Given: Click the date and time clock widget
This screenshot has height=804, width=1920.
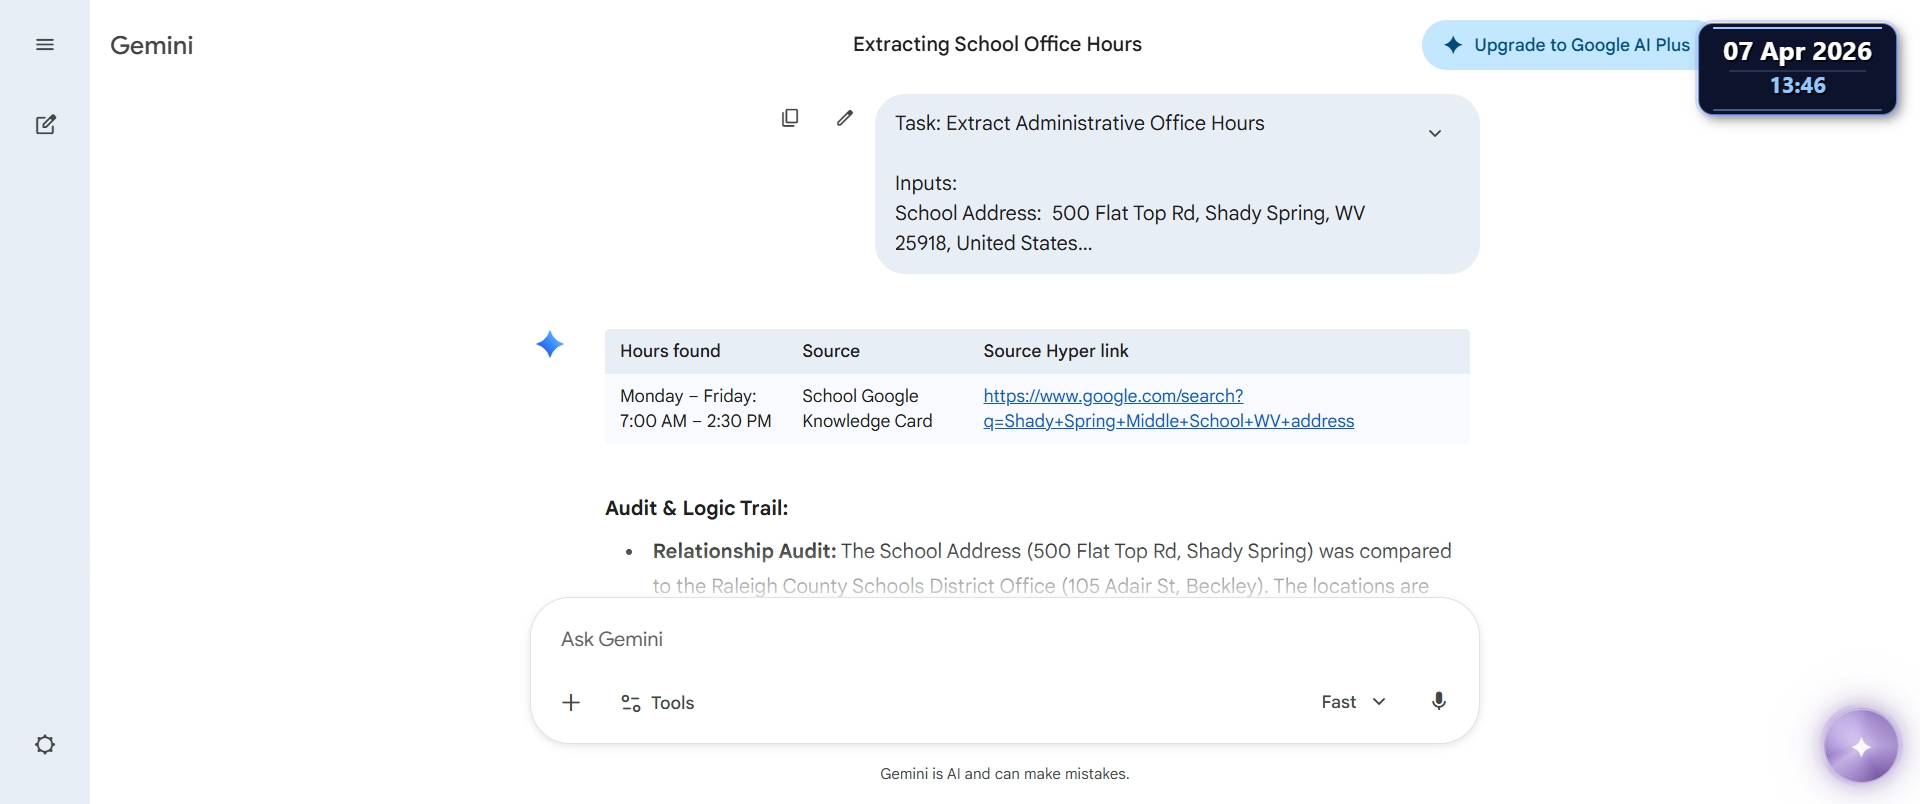Looking at the screenshot, I should (x=1797, y=68).
